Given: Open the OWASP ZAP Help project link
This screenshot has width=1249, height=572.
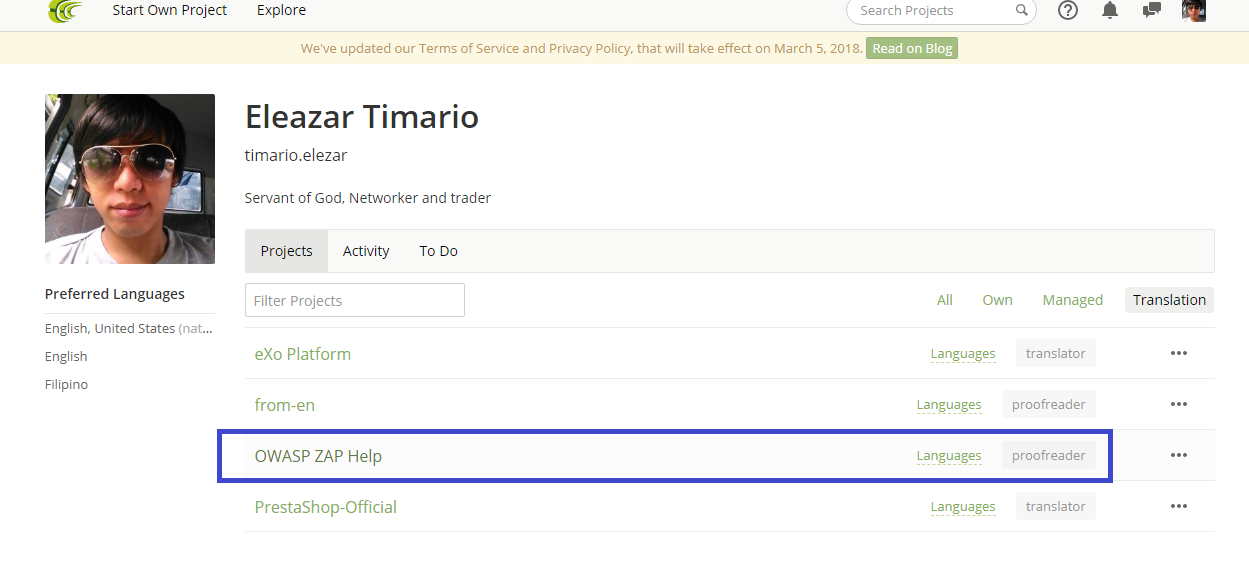Looking at the screenshot, I should (x=318, y=456).
